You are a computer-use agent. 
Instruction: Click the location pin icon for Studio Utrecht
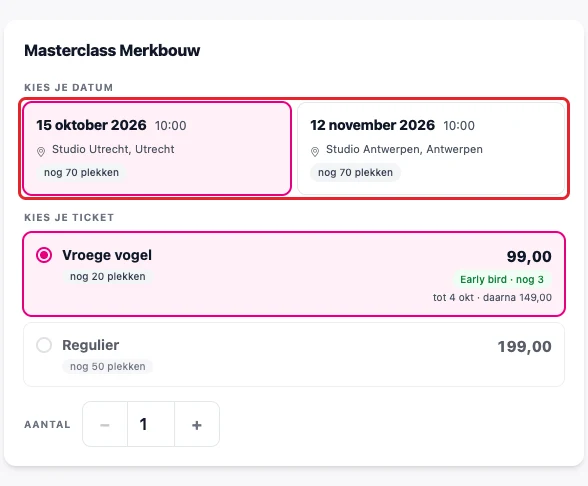click(x=41, y=152)
